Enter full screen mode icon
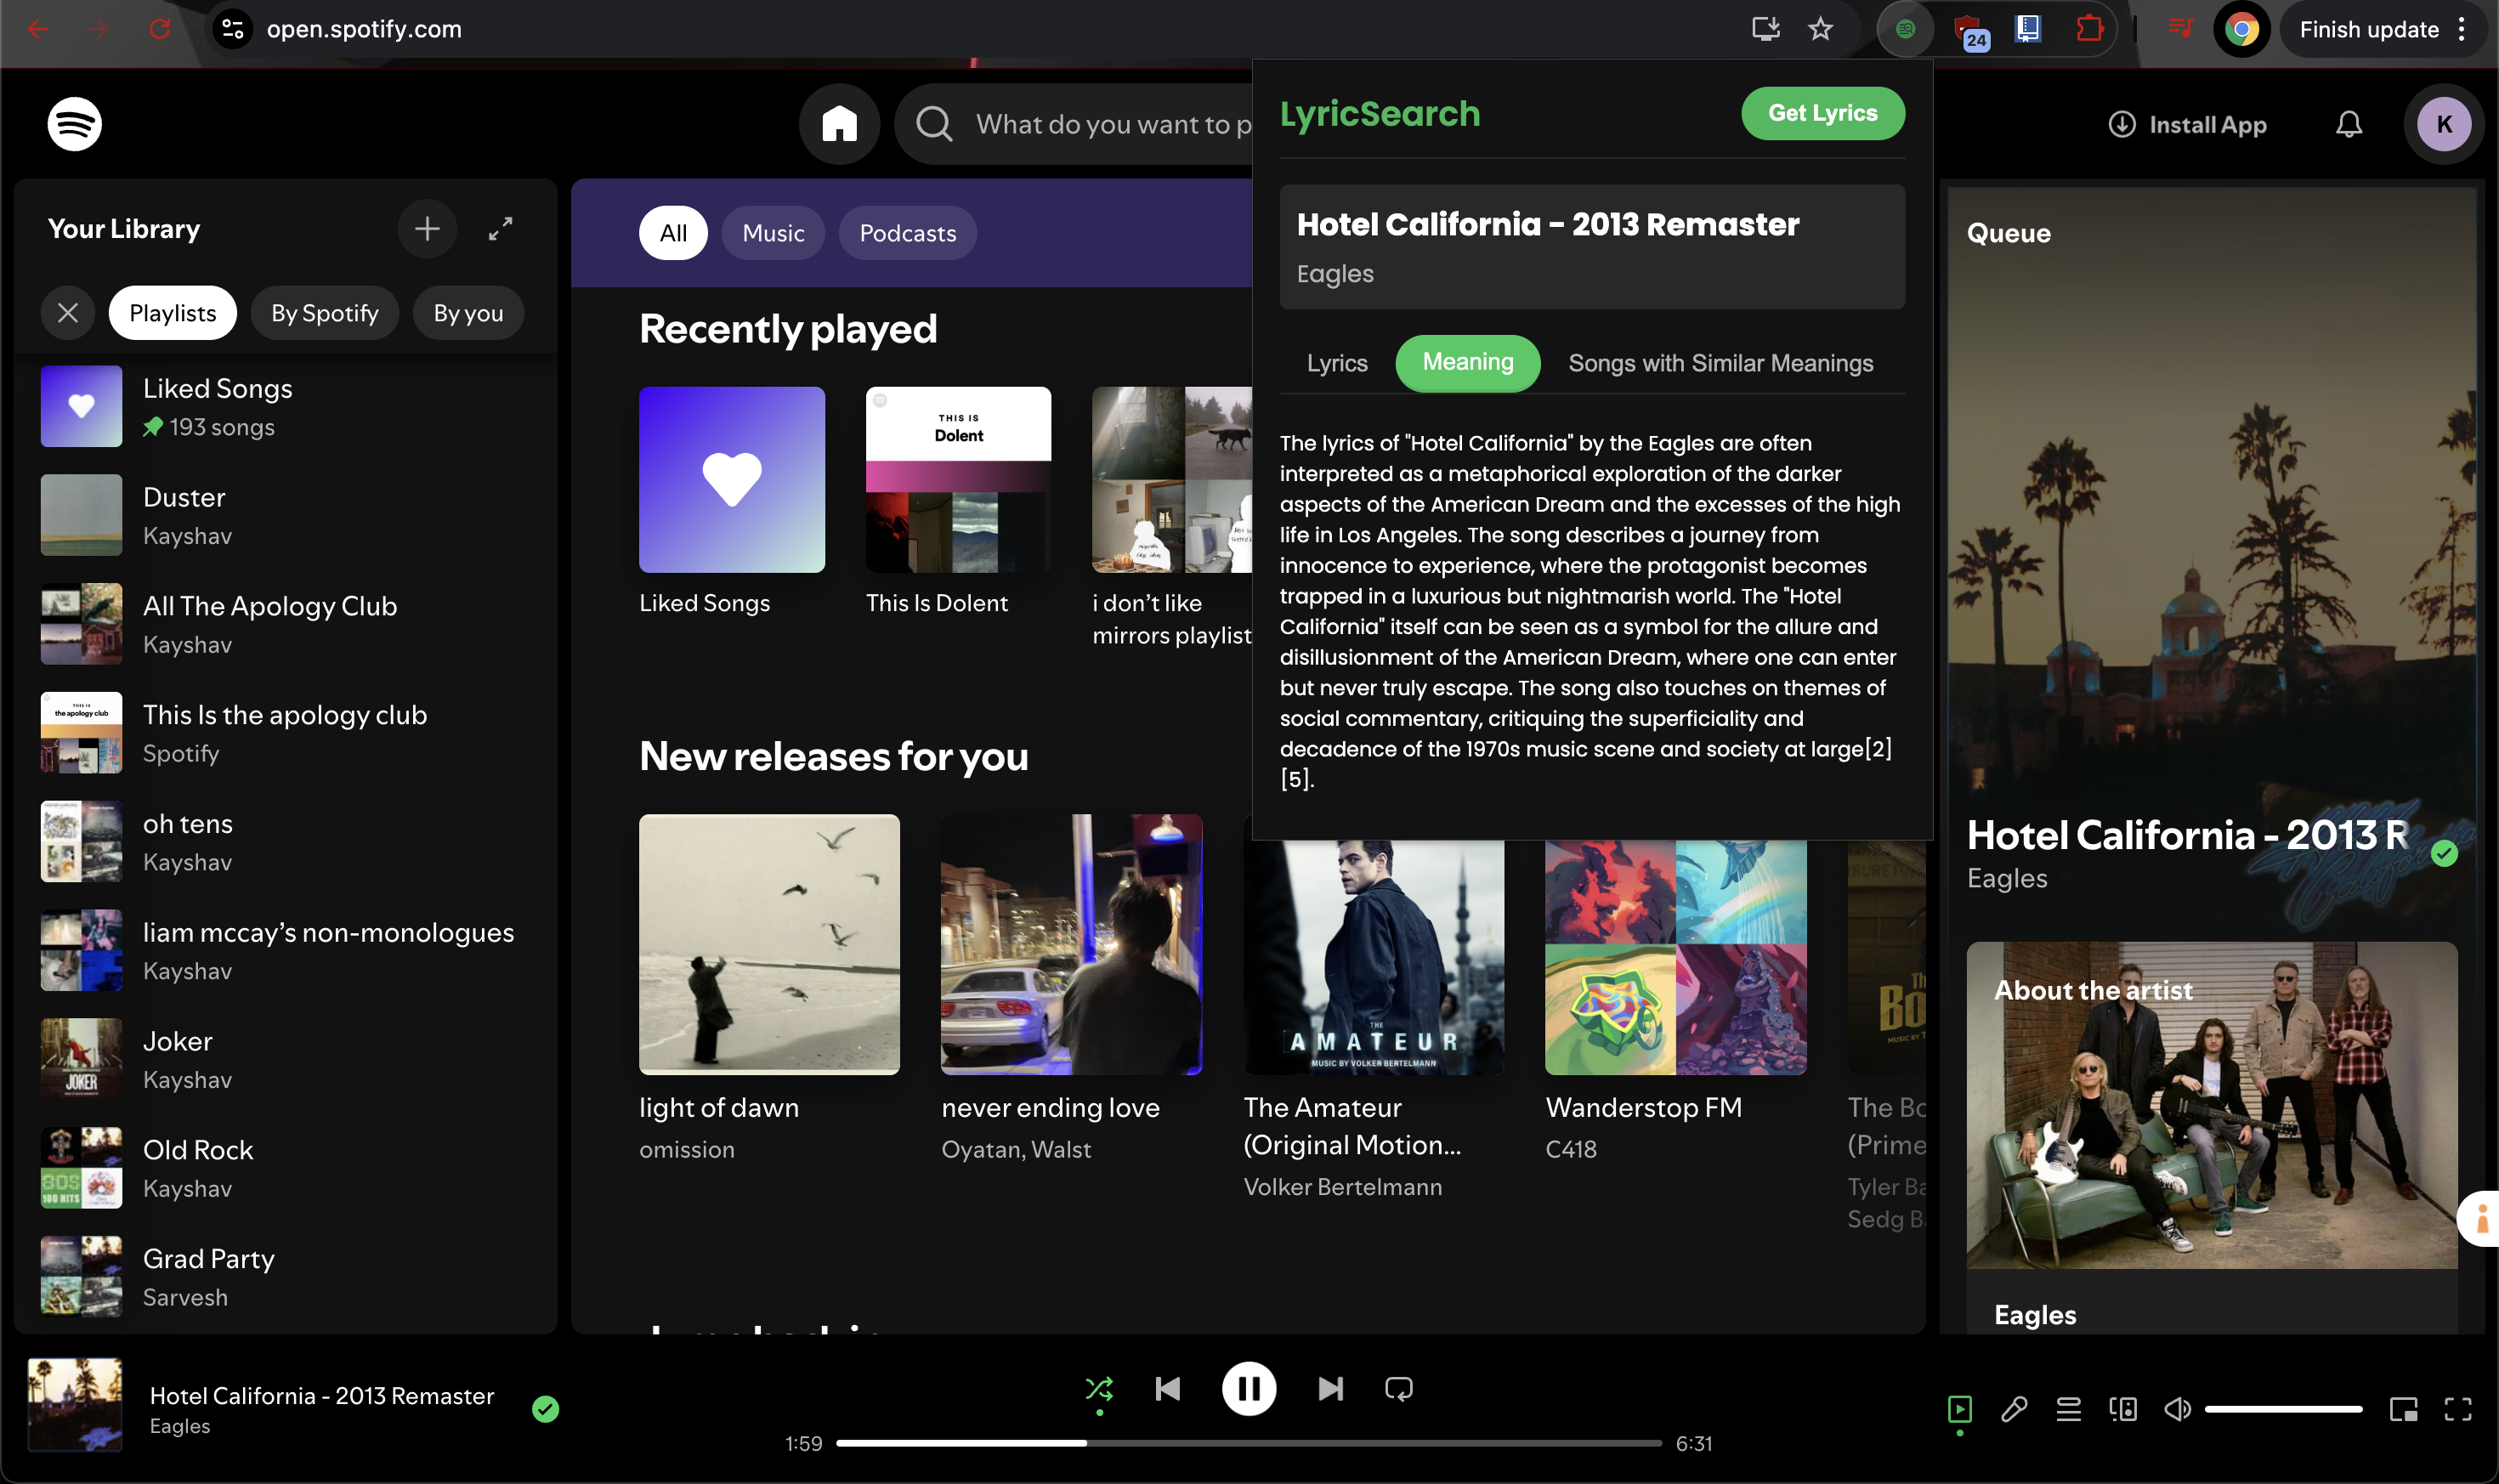Viewport: 2499px width, 1484px height. [2457, 1409]
